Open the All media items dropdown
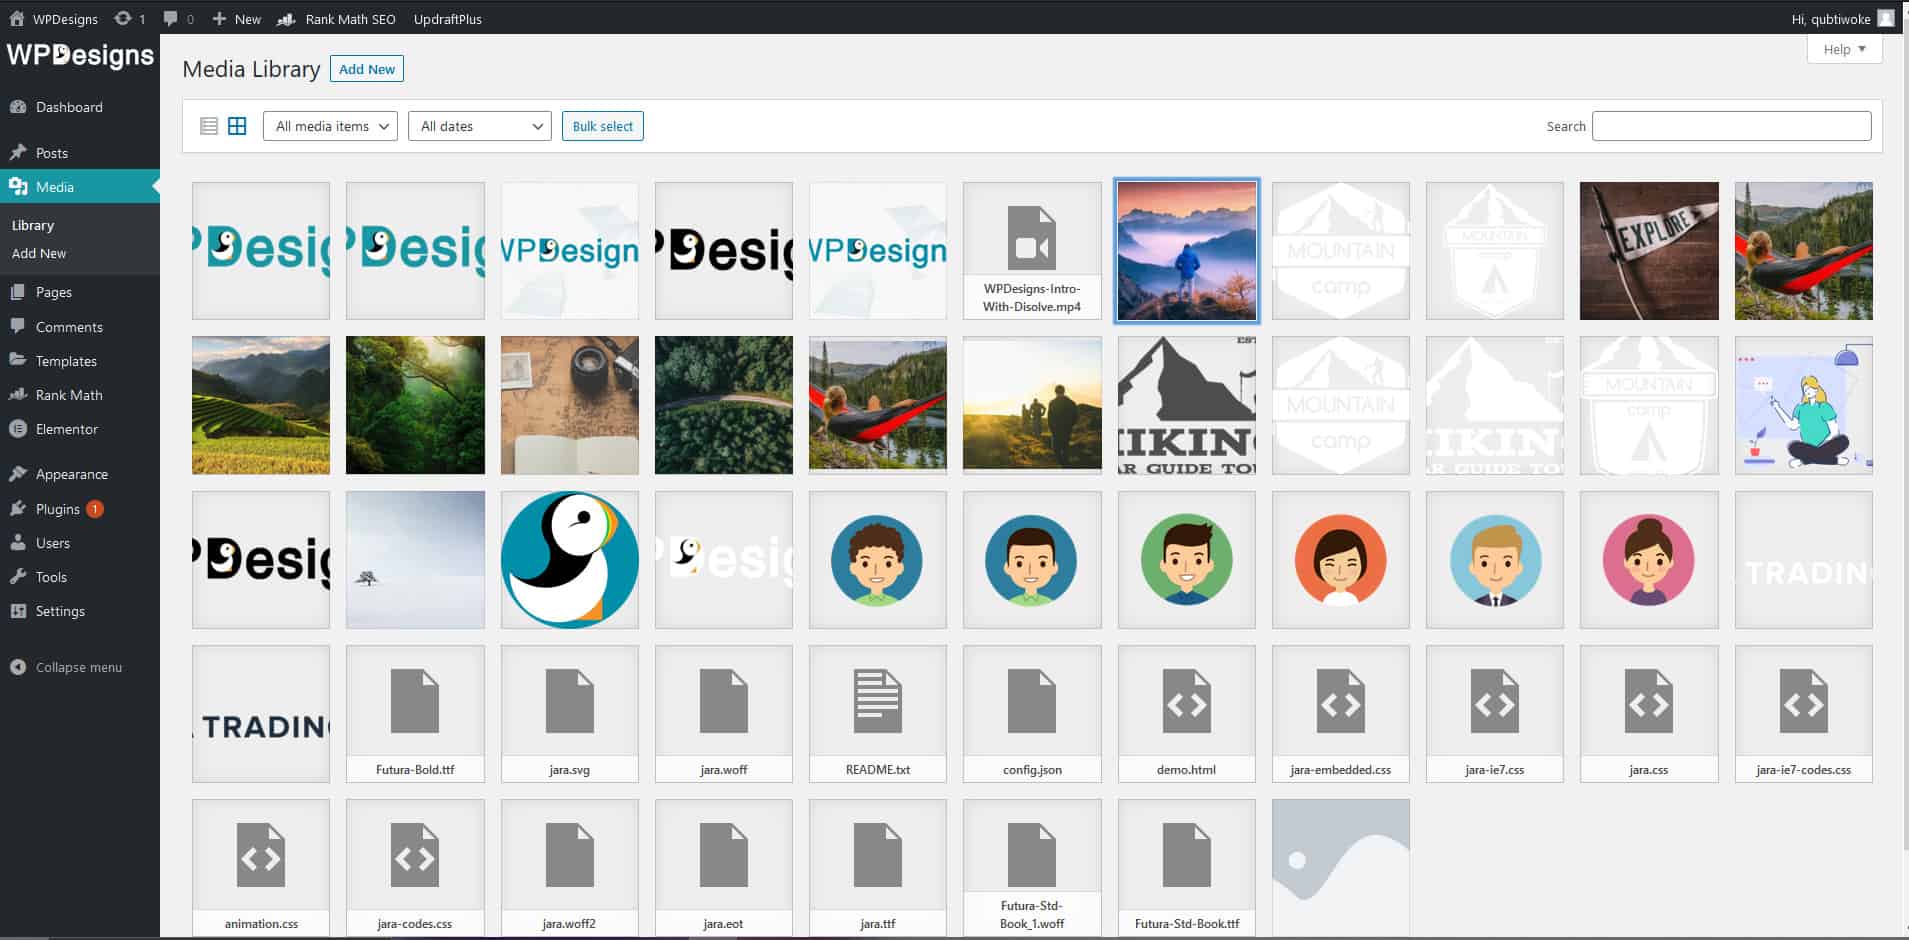The image size is (1909, 940). click(x=330, y=126)
